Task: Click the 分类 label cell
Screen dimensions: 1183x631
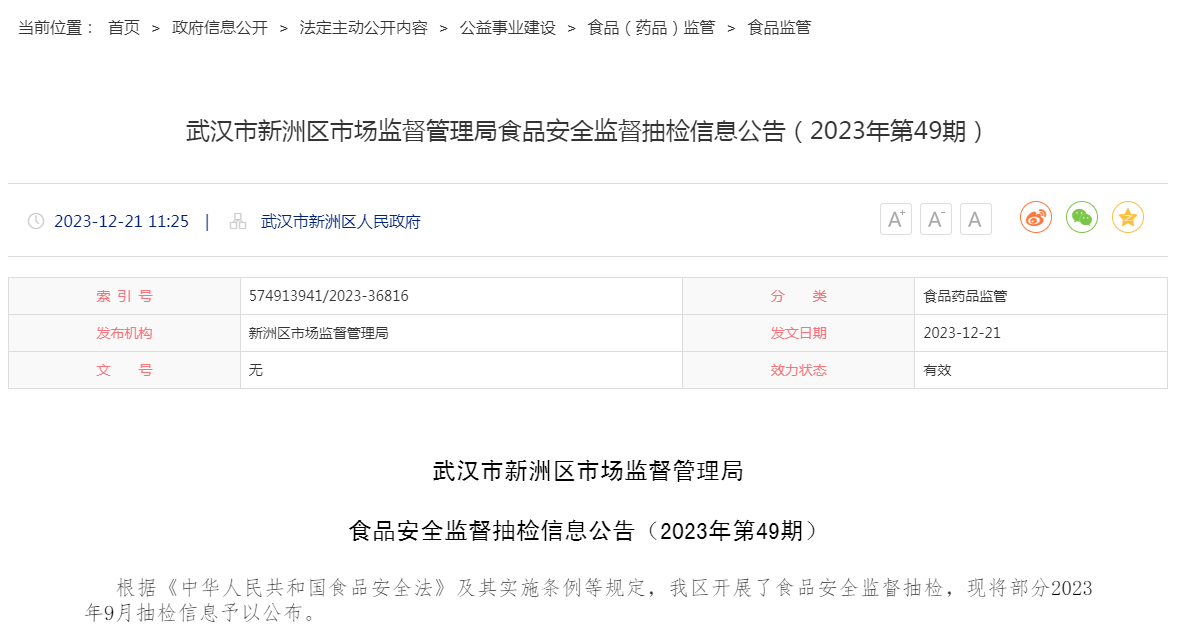Action: click(798, 296)
